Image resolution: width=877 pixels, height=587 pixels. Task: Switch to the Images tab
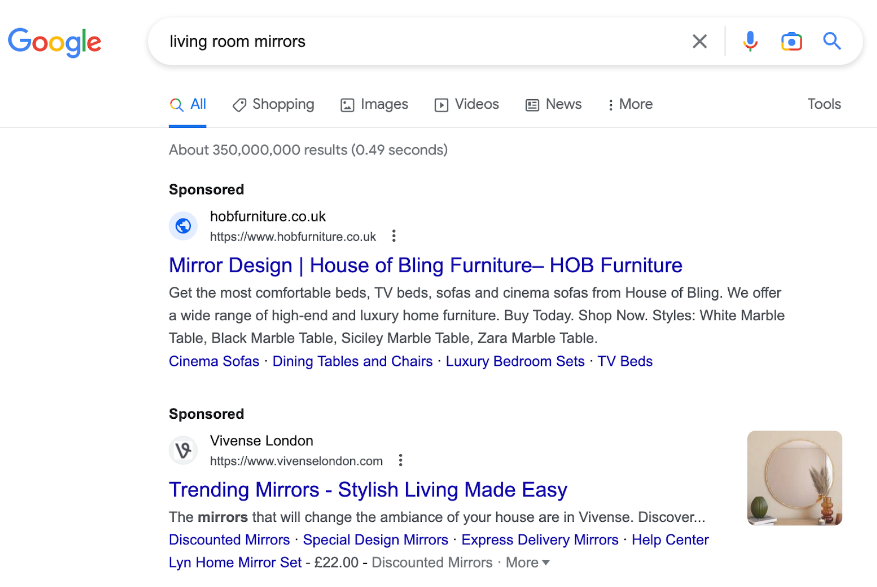374,105
